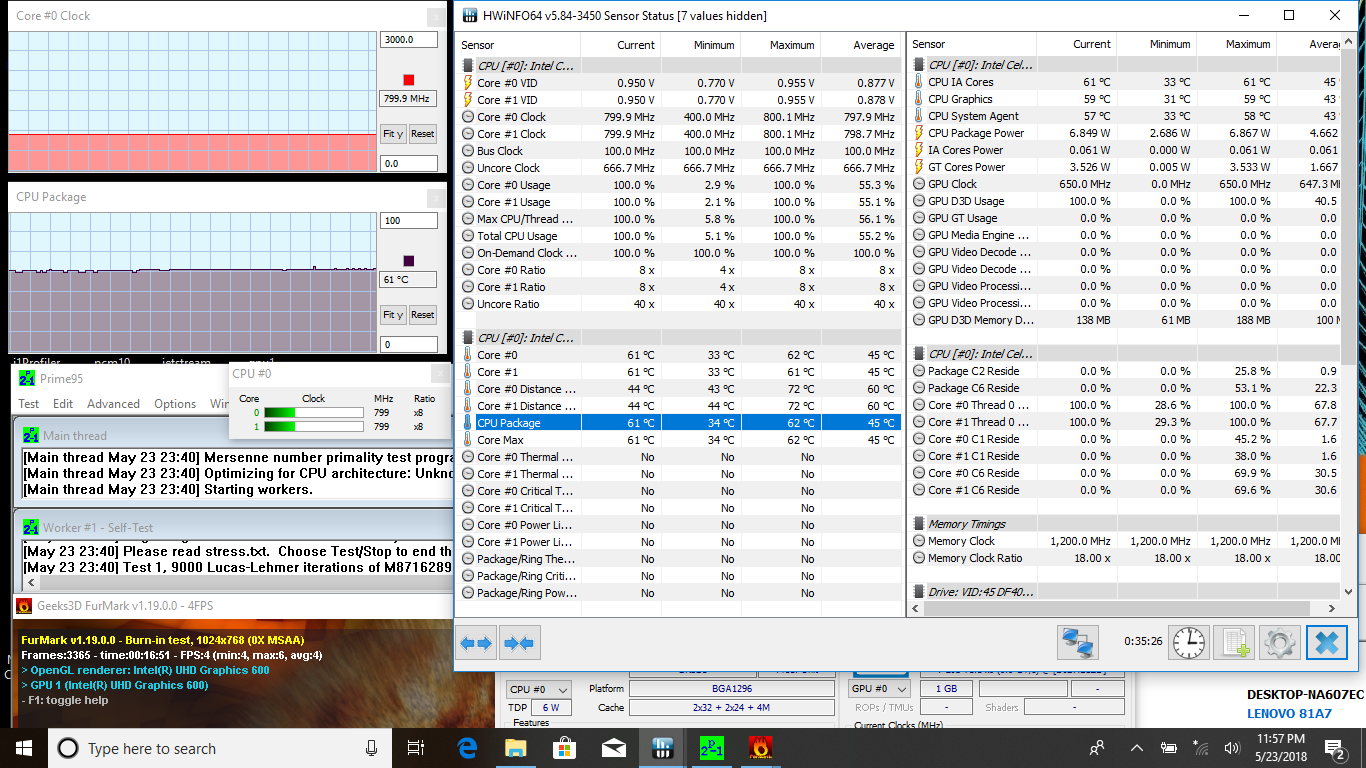
Task: Select the Package C6 Residency row
Action: tap(1124, 388)
